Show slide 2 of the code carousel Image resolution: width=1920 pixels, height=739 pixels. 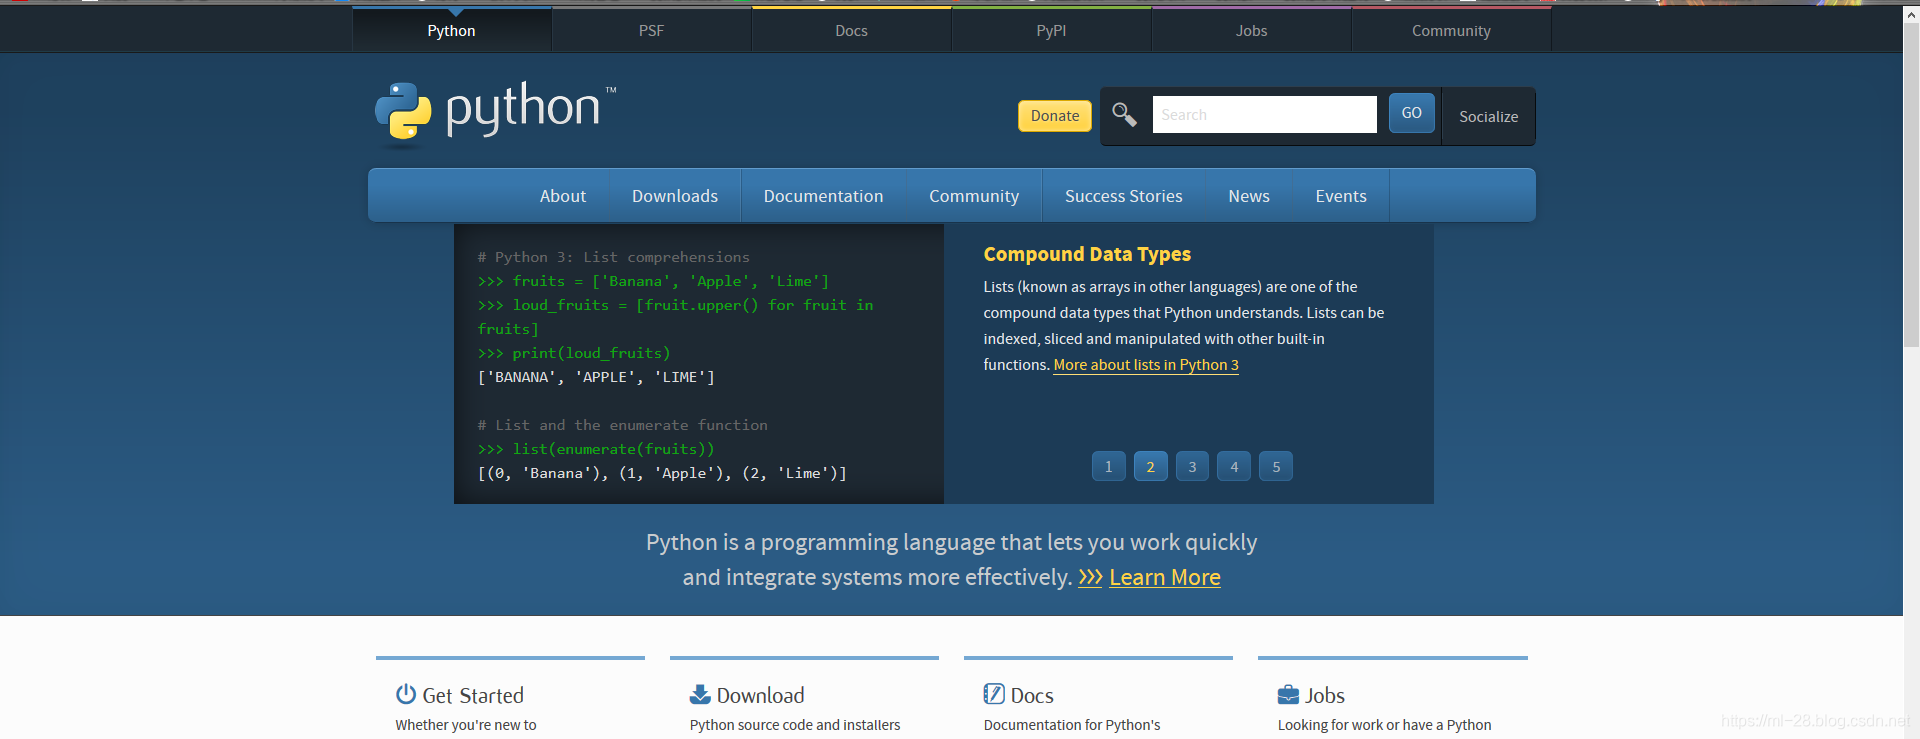pyautogui.click(x=1151, y=467)
